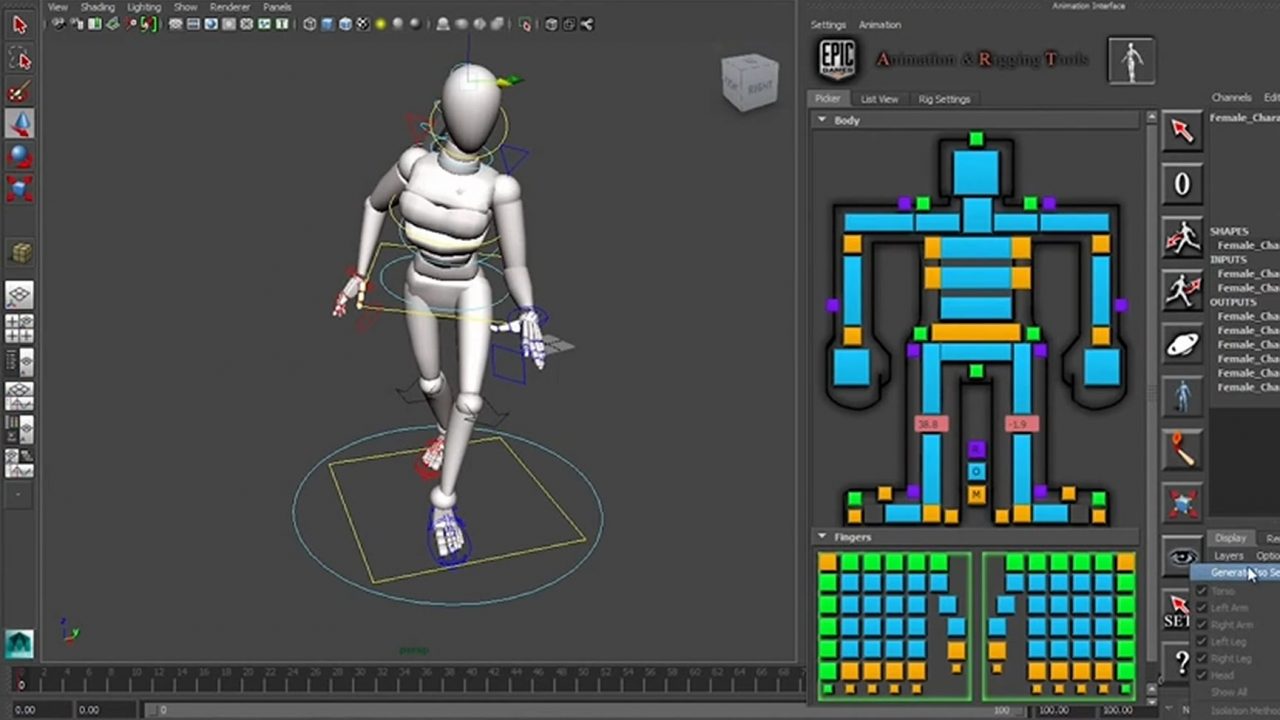The height and width of the screenshot is (720, 1280).
Task: Select the Lasso tool in the toolbox
Action: (19, 60)
